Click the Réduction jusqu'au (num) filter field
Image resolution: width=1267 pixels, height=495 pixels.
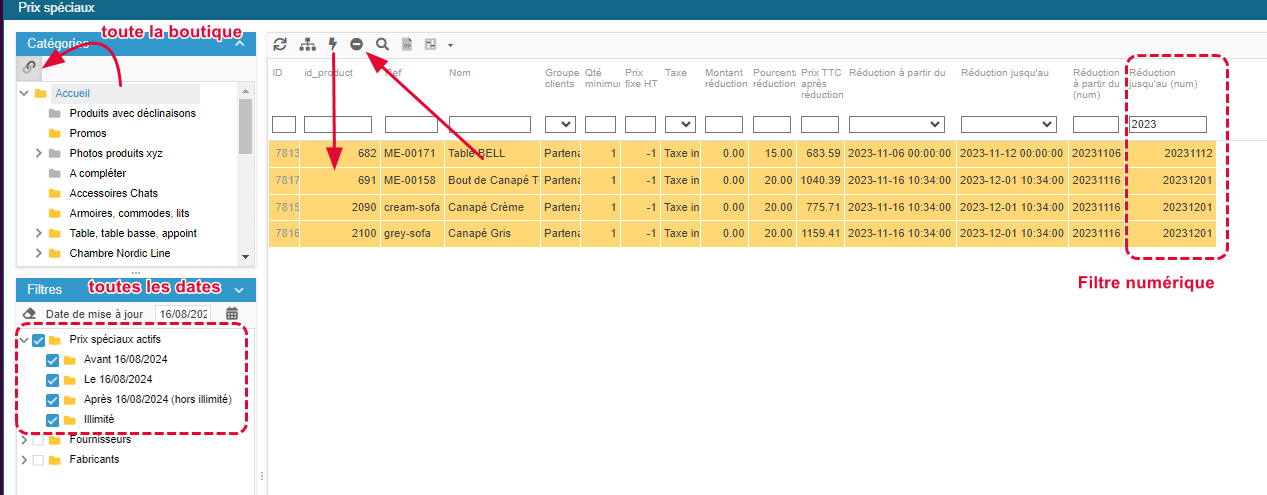coord(1167,124)
